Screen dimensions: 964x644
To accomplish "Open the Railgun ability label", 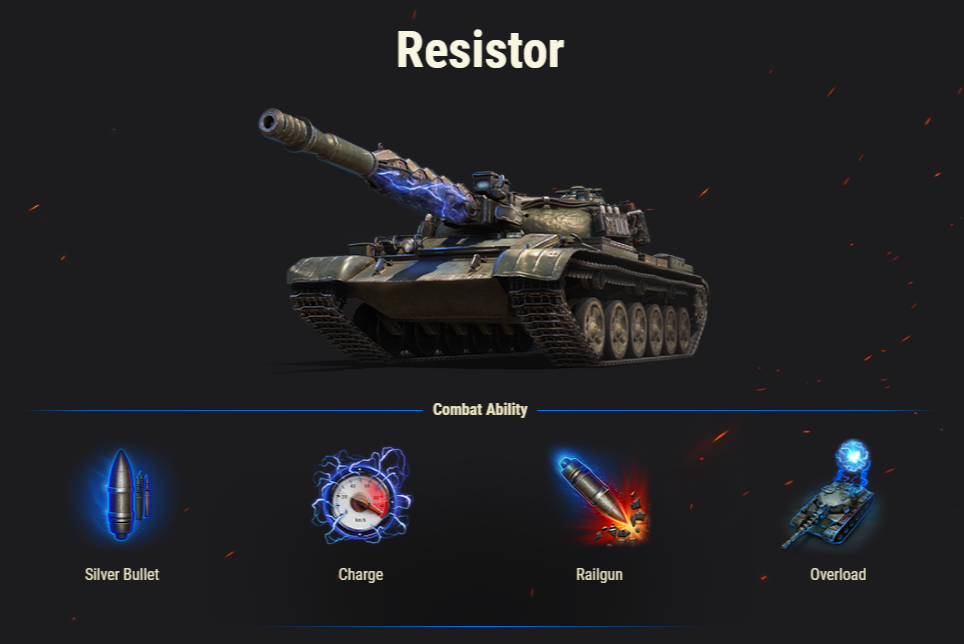I will 599,575.
